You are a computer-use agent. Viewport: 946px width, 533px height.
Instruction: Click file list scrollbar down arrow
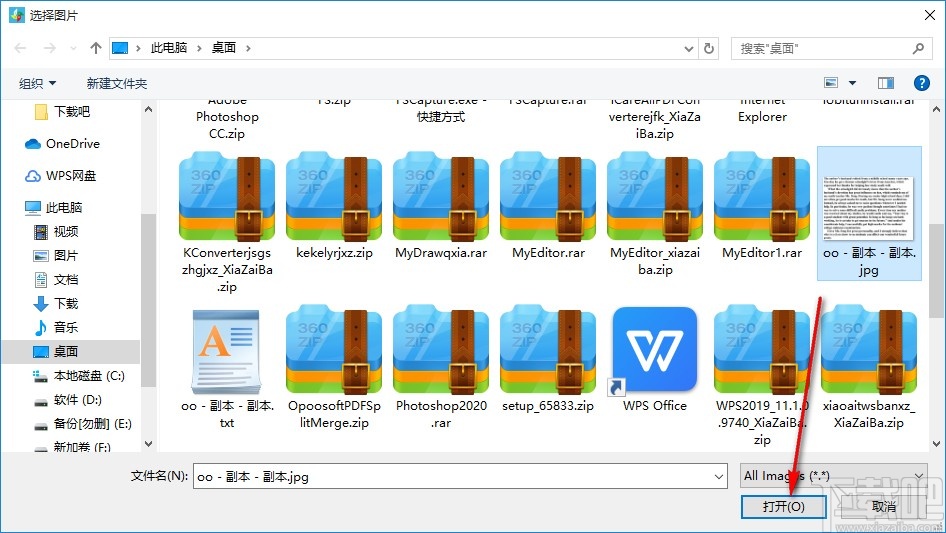pyautogui.click(x=936, y=444)
